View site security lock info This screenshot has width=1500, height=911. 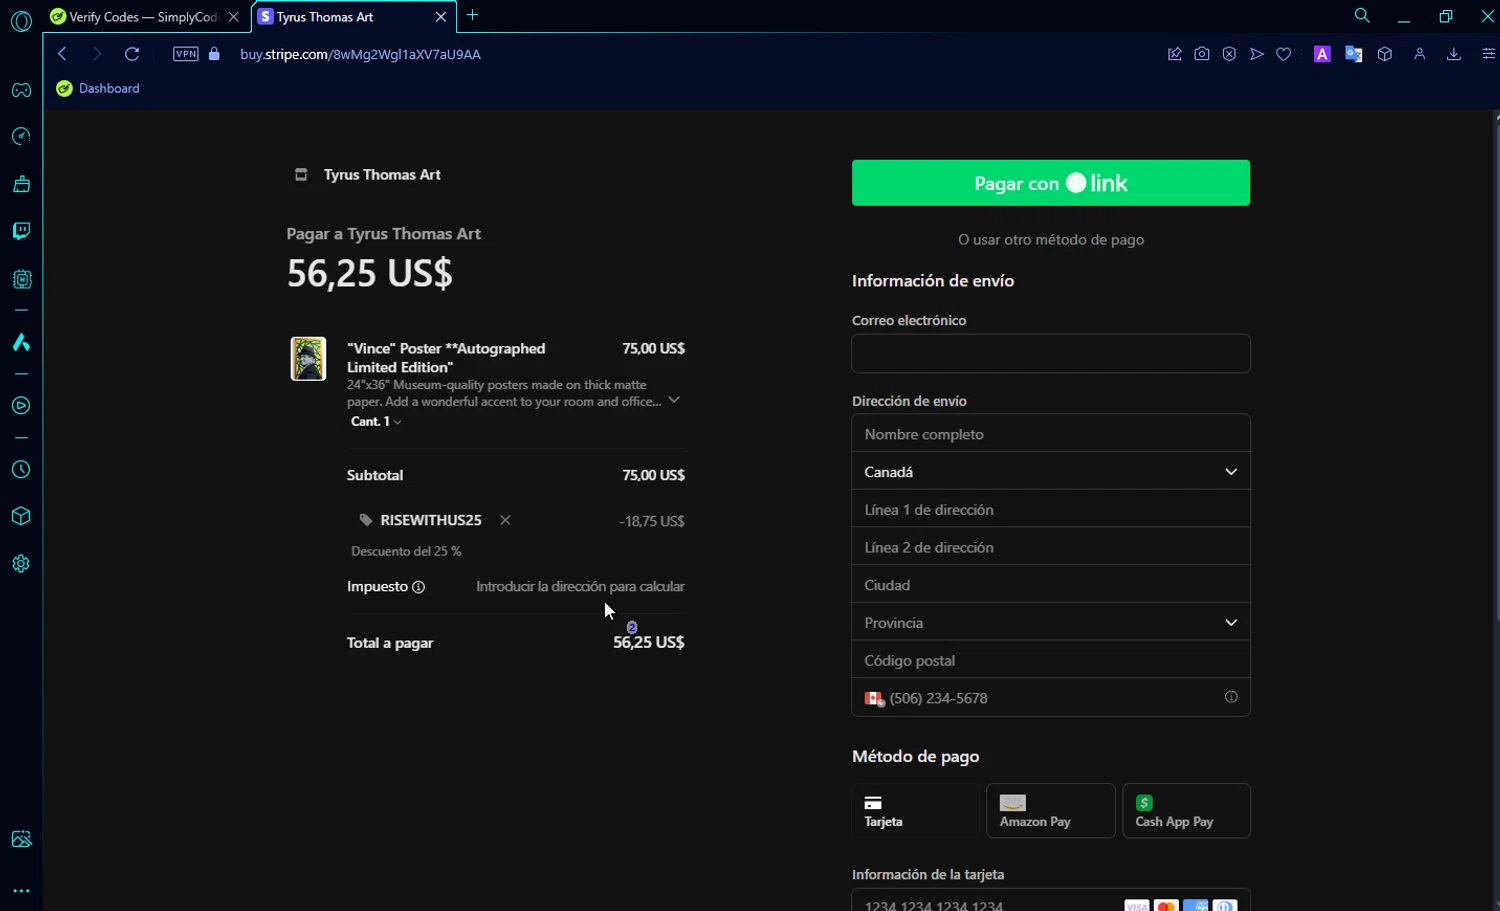214,54
